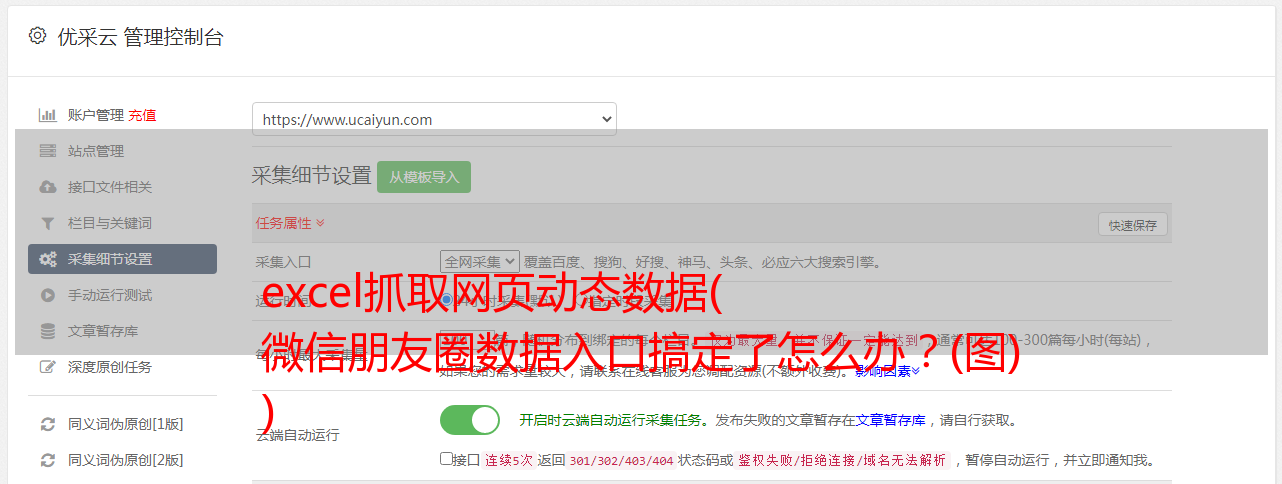Click the green 从模板导入 button
Image resolution: width=1282 pixels, height=484 pixels.
(x=424, y=177)
